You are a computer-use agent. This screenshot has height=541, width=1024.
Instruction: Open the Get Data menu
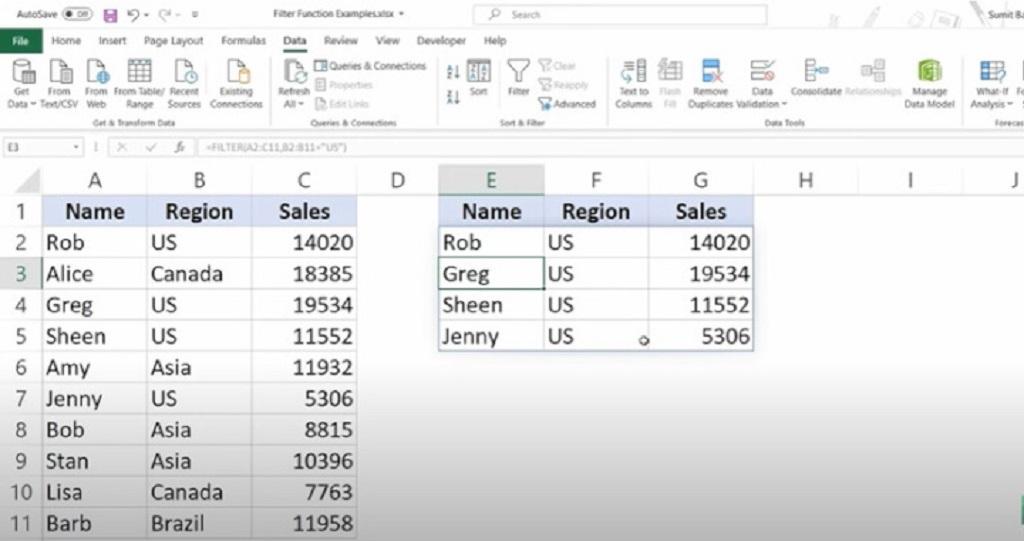tap(22, 84)
